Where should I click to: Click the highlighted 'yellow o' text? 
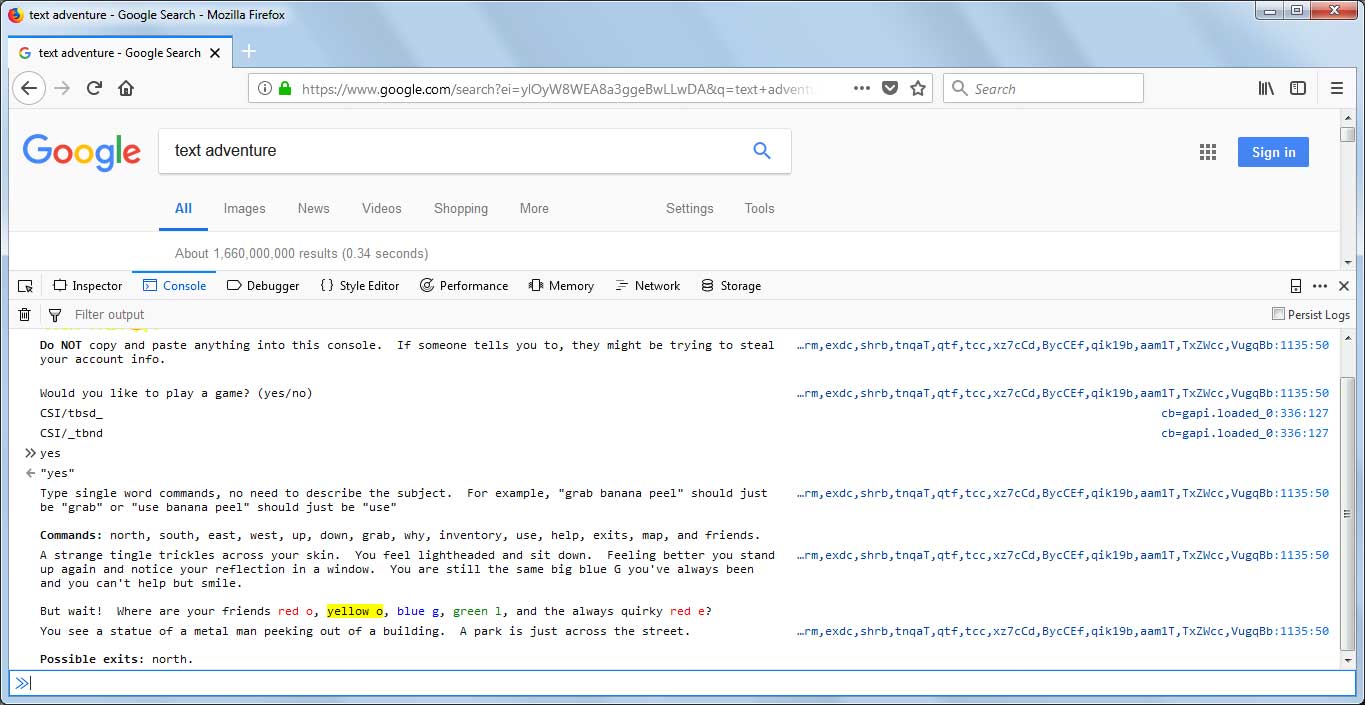(355, 611)
